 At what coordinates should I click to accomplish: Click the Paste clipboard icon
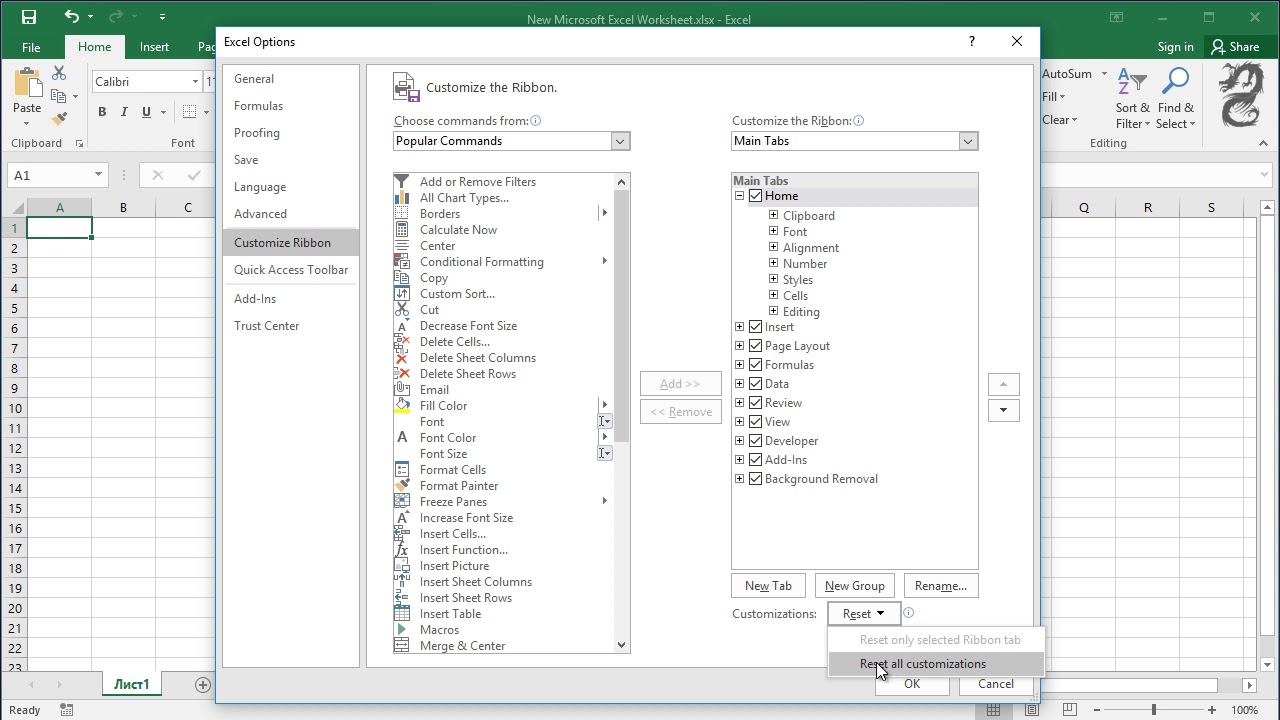click(x=27, y=83)
